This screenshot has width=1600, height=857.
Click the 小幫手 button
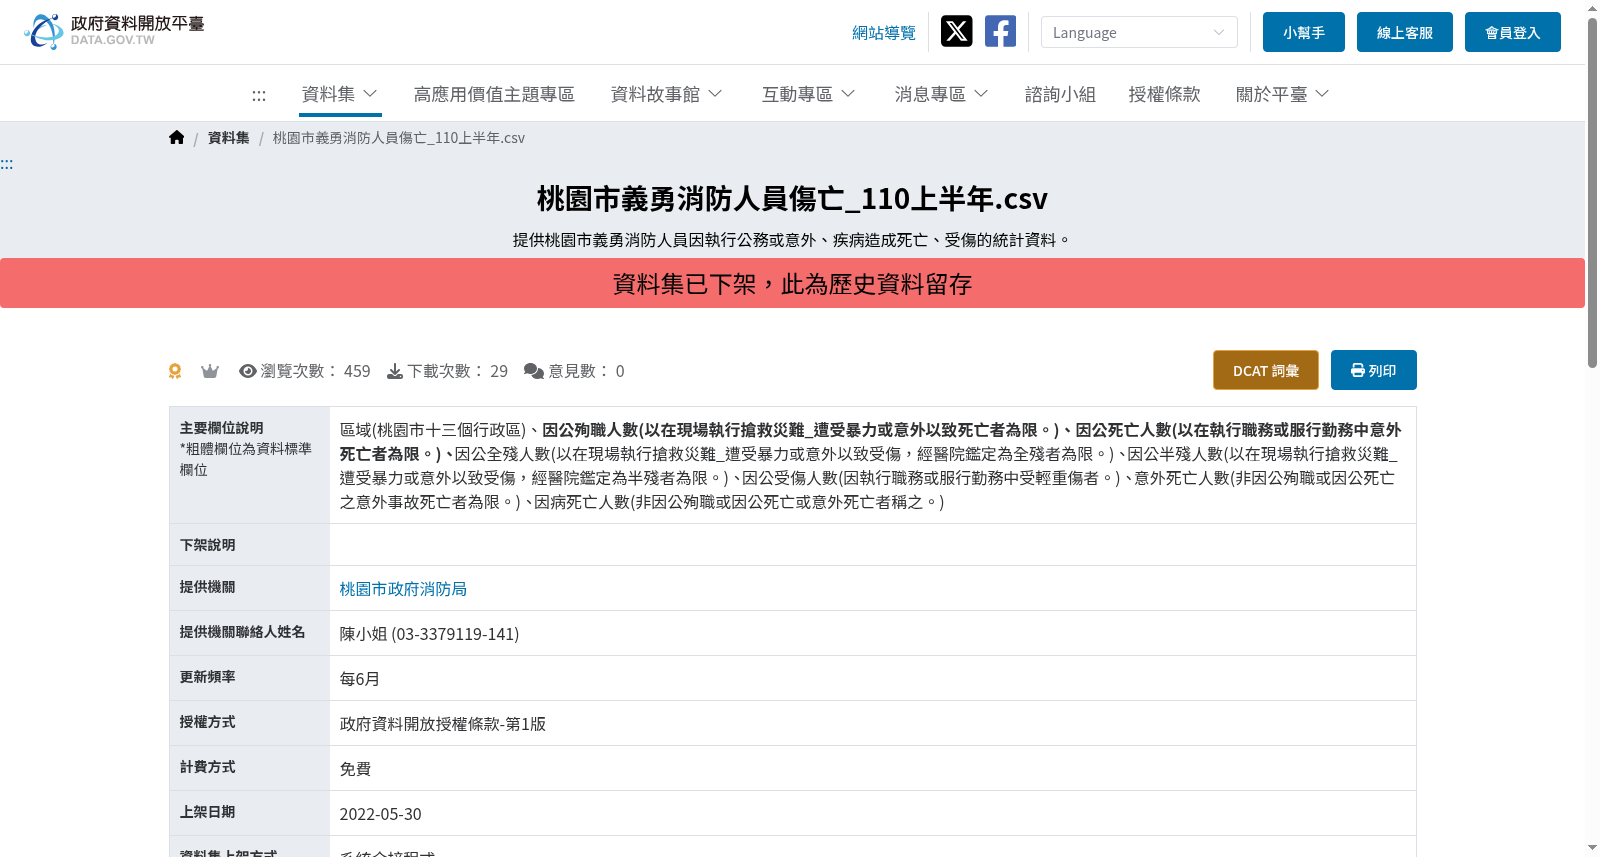pyautogui.click(x=1304, y=32)
